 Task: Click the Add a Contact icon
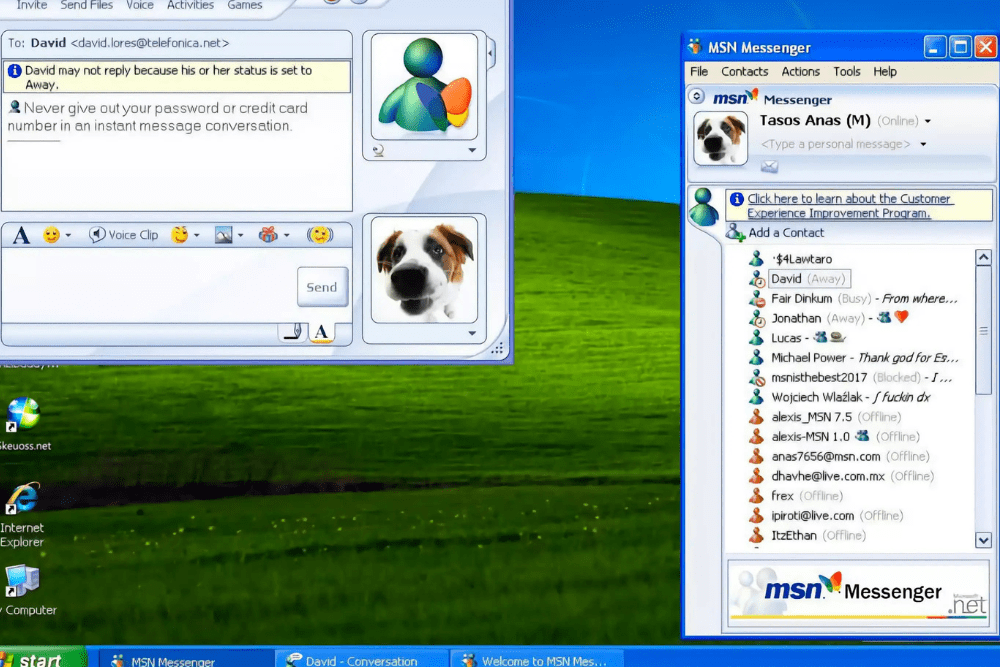[x=736, y=233]
